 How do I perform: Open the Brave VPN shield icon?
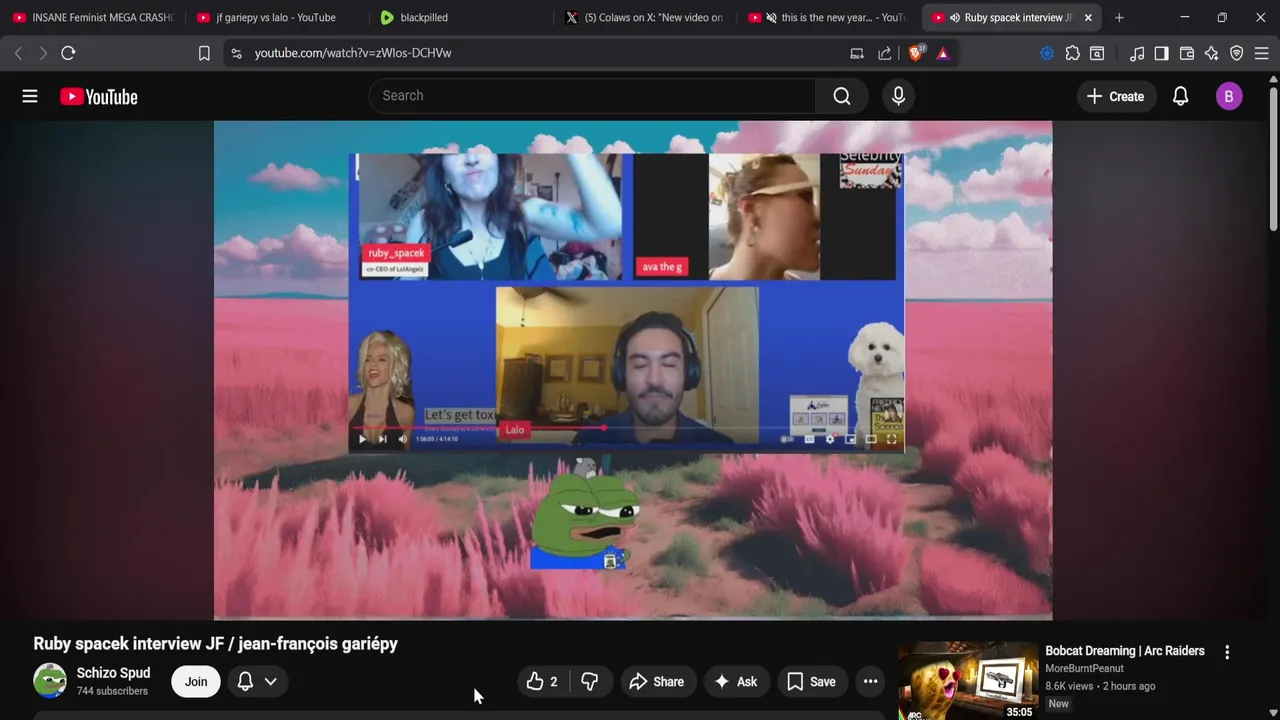point(1237,53)
